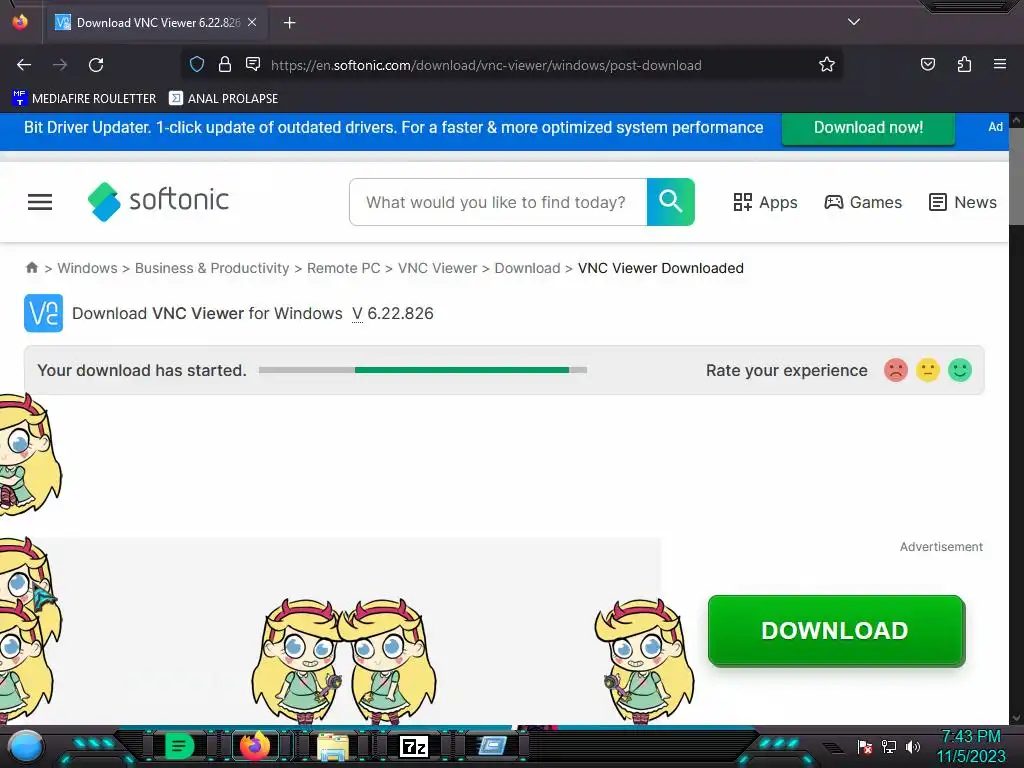Switch to Firefox in the taskbar
Screen dimensions: 1024x768
[255, 746]
